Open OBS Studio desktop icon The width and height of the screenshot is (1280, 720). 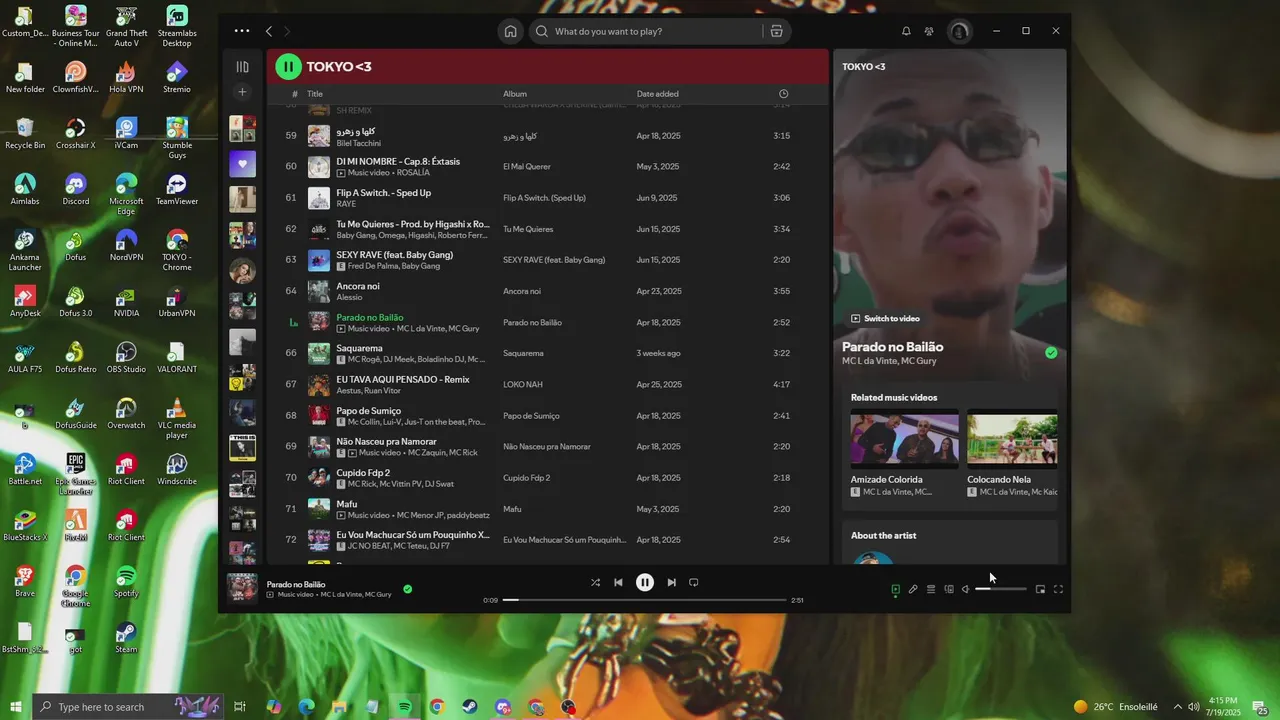[126, 356]
